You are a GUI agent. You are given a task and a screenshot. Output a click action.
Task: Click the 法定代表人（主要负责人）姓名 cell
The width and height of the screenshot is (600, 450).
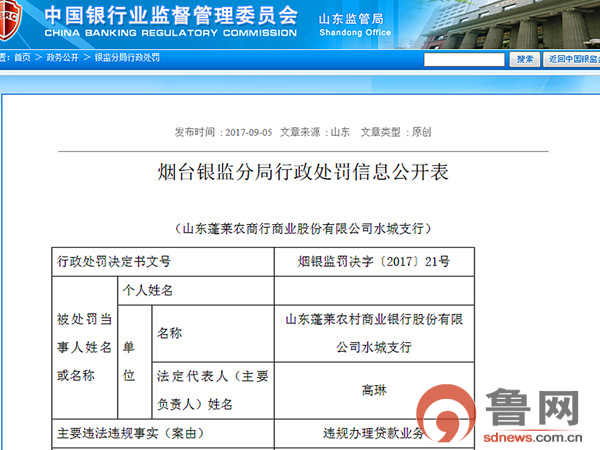click(213, 390)
